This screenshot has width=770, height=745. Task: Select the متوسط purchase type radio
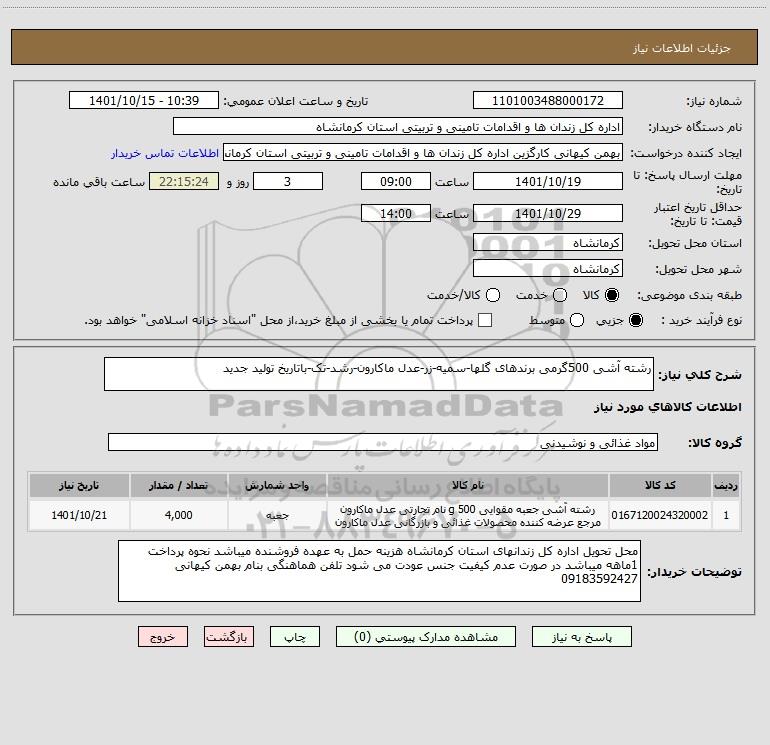[577, 320]
